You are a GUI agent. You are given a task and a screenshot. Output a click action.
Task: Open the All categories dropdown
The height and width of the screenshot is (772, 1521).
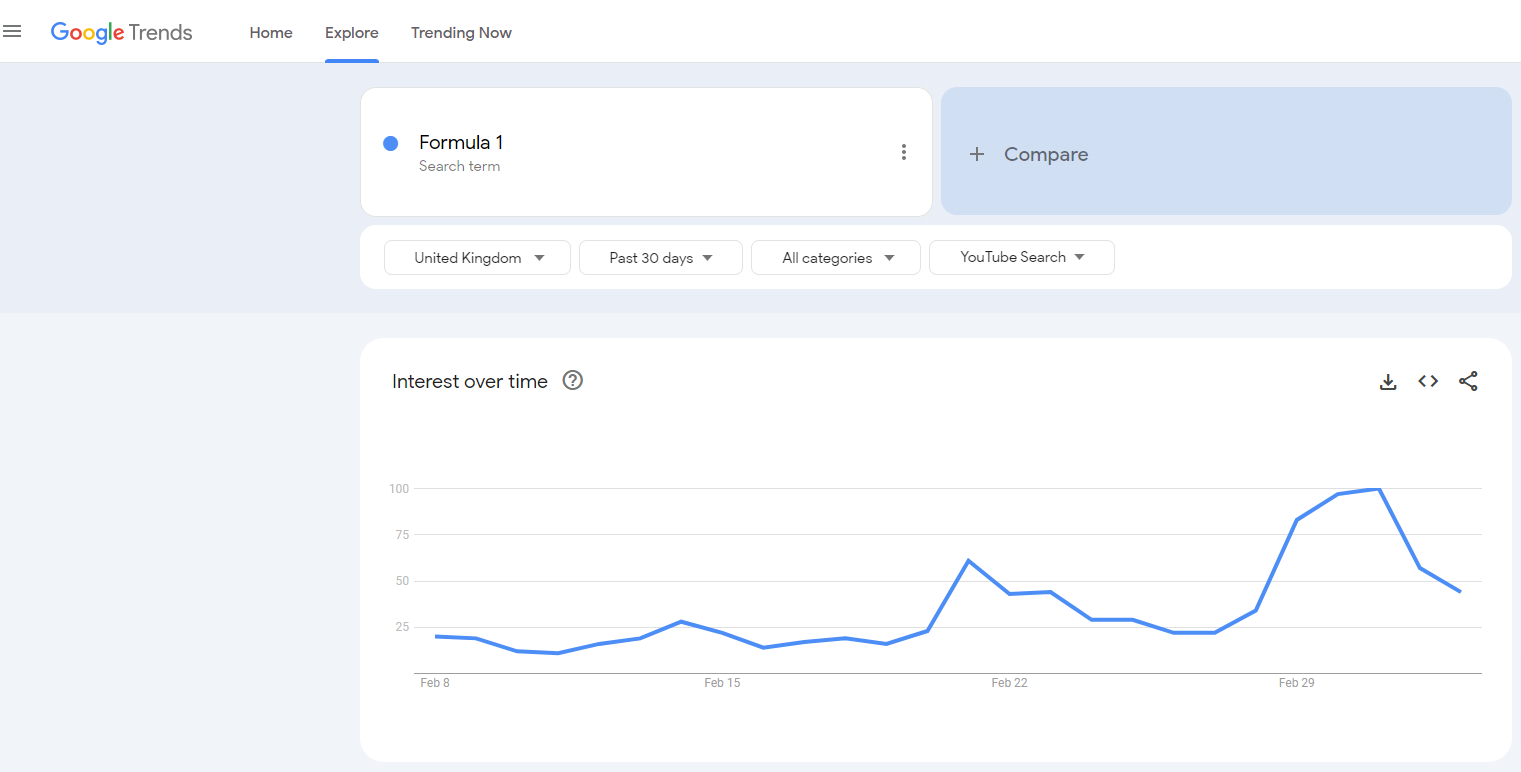coord(835,257)
